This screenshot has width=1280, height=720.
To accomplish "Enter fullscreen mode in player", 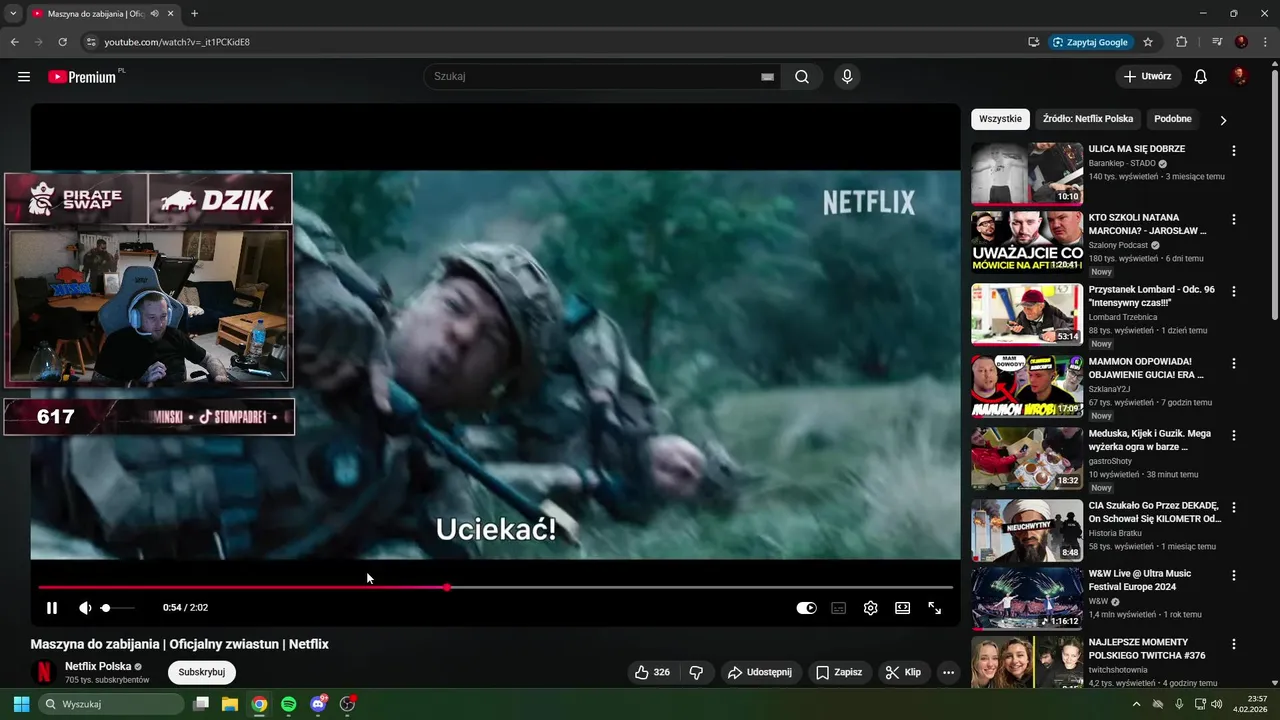I will point(934,608).
